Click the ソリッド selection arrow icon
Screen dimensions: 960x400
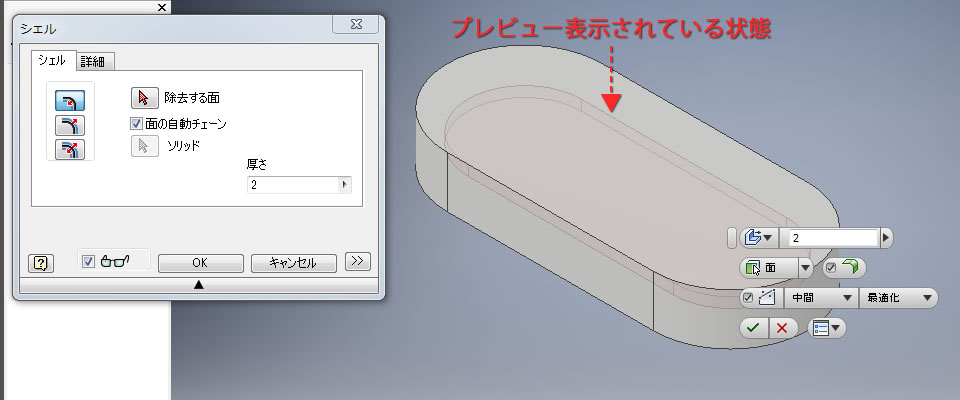pos(144,146)
